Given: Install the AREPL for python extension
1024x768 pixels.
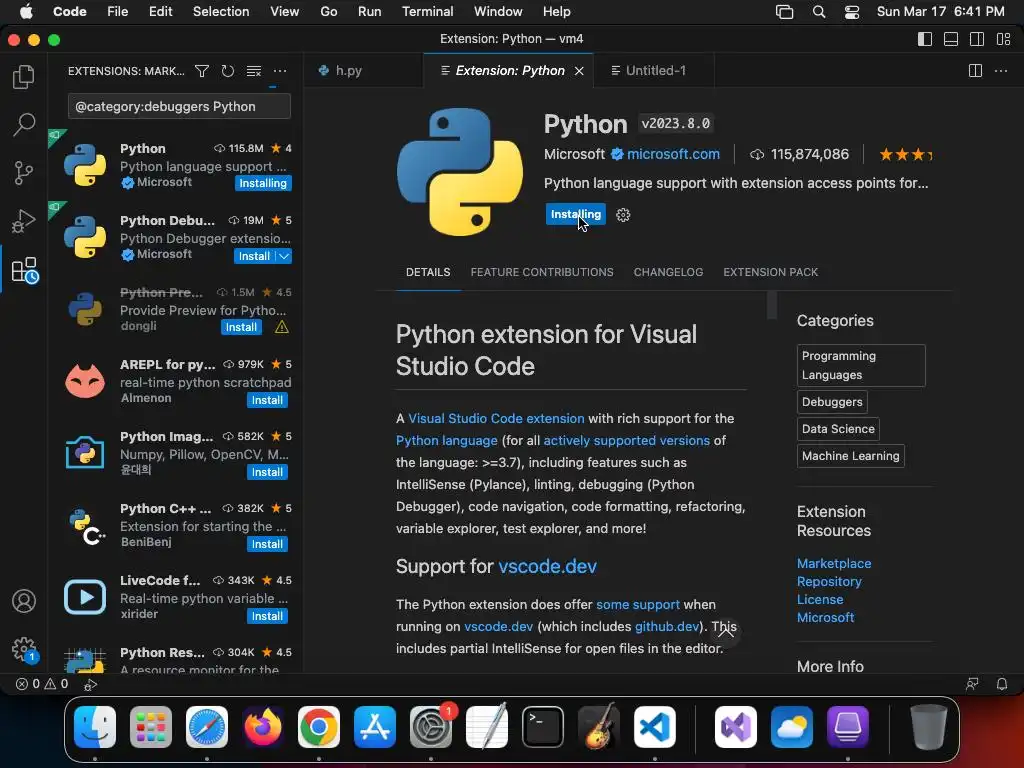Looking at the screenshot, I should (267, 400).
